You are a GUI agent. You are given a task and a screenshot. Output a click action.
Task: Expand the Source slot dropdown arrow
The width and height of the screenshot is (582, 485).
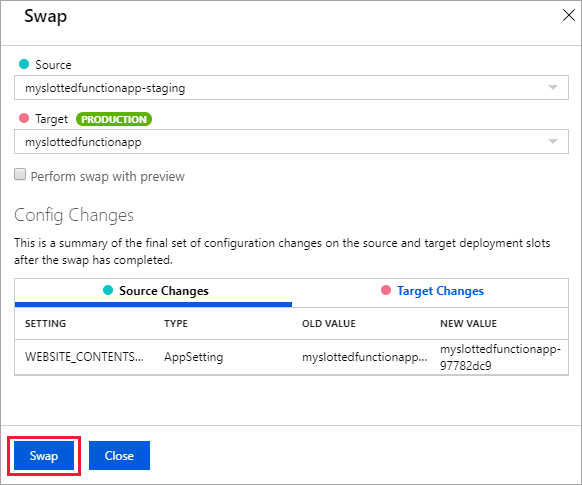tap(553, 88)
